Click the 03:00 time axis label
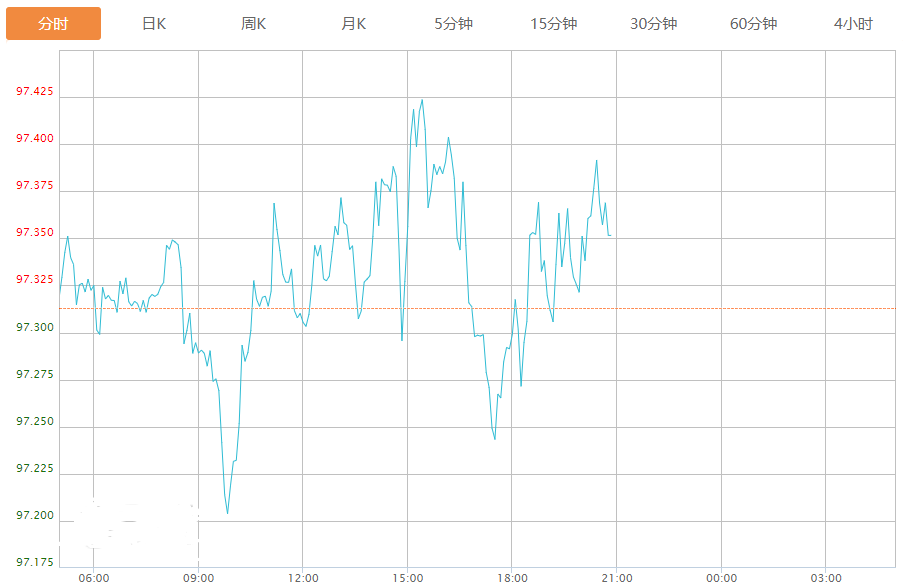 (x=826, y=578)
